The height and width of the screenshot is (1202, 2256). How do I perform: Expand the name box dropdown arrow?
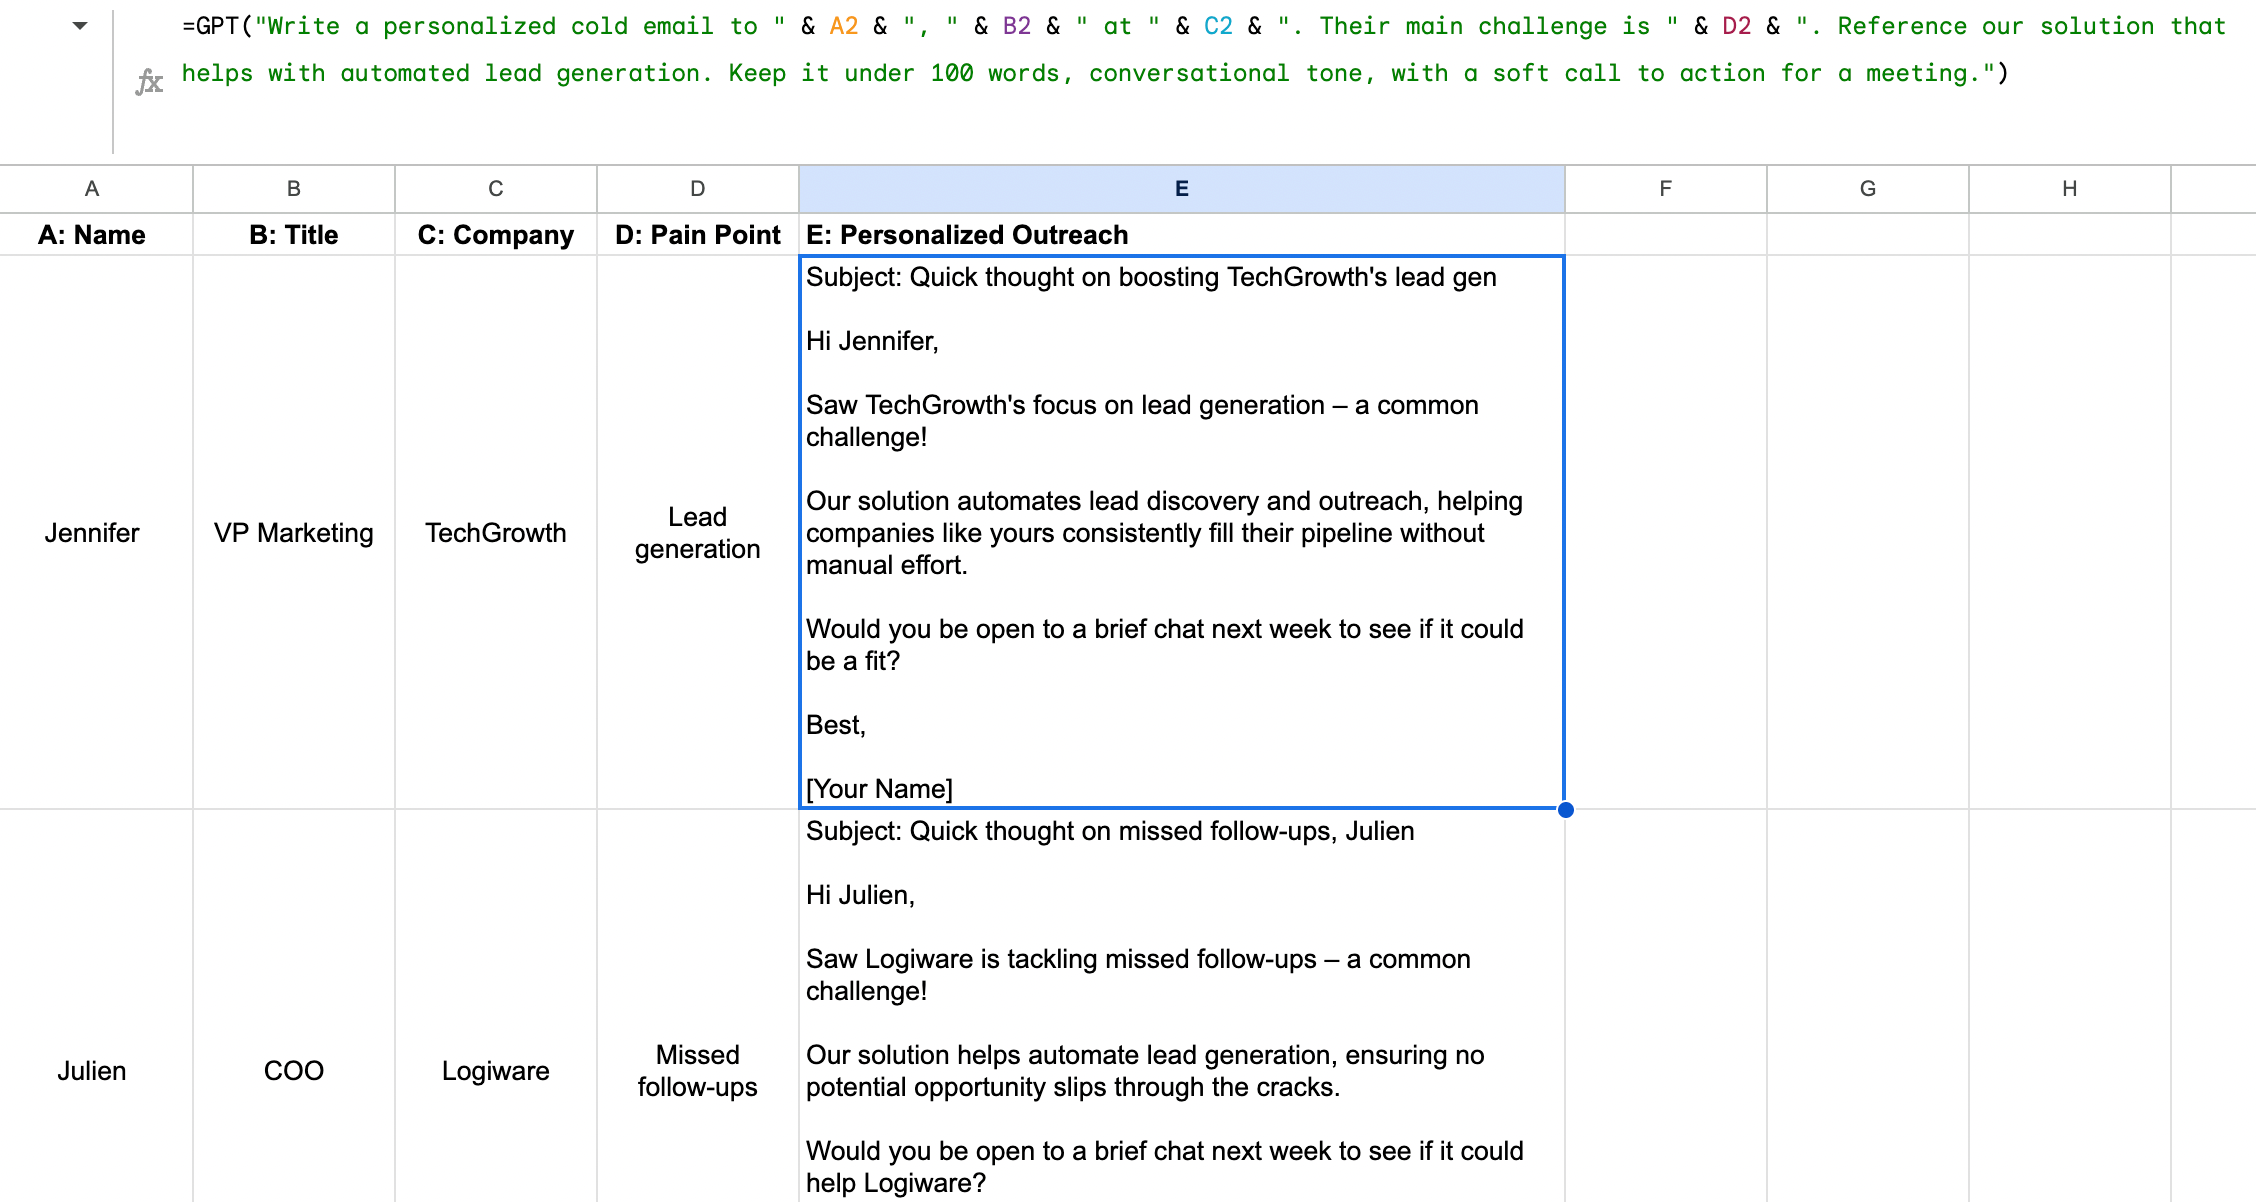(80, 26)
